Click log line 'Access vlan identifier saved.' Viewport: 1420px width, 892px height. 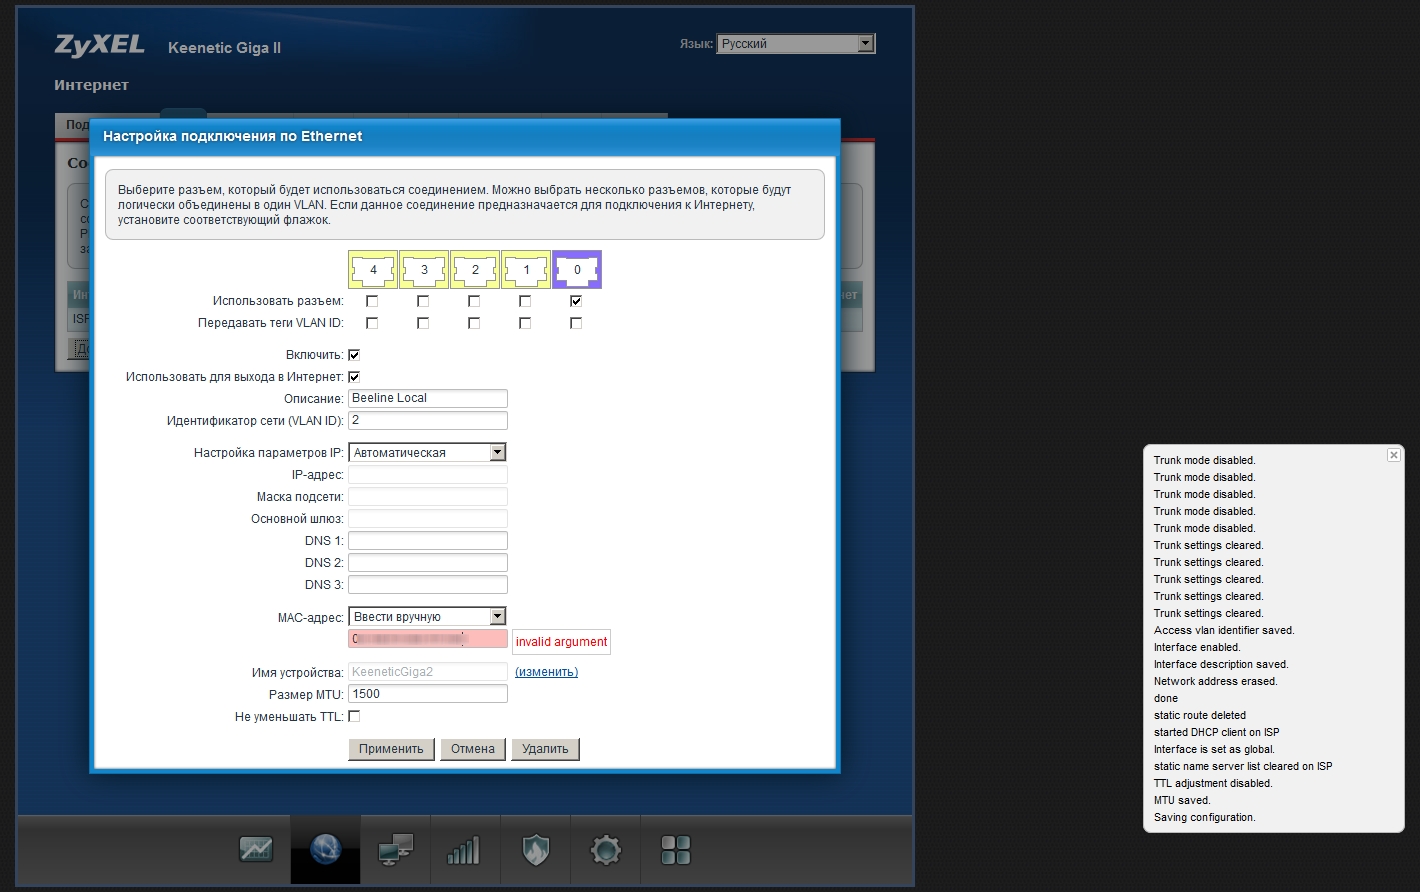tap(1224, 631)
